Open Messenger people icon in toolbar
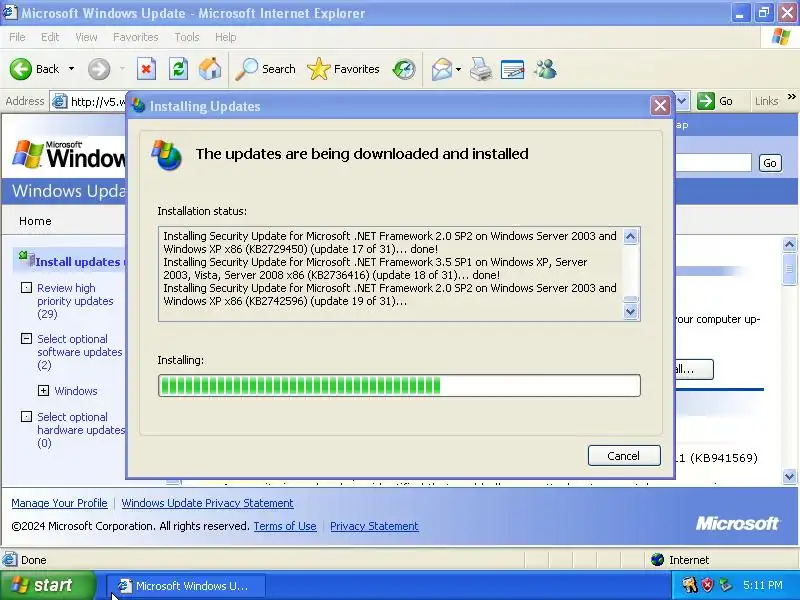 point(545,69)
